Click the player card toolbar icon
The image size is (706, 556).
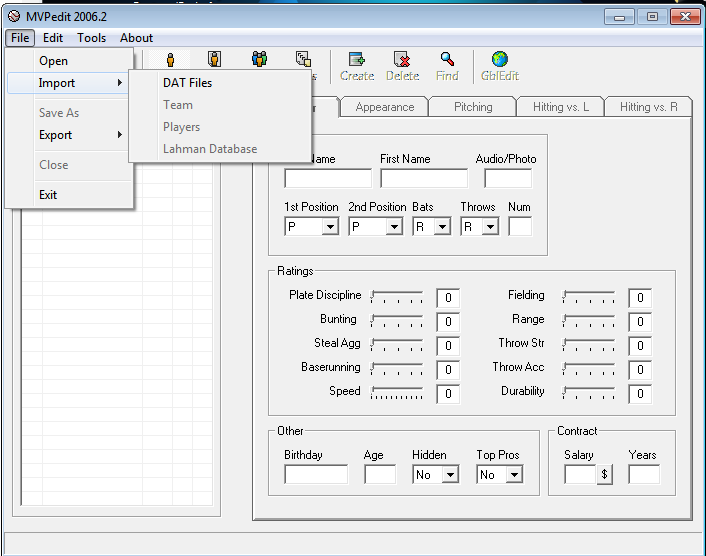(214, 59)
